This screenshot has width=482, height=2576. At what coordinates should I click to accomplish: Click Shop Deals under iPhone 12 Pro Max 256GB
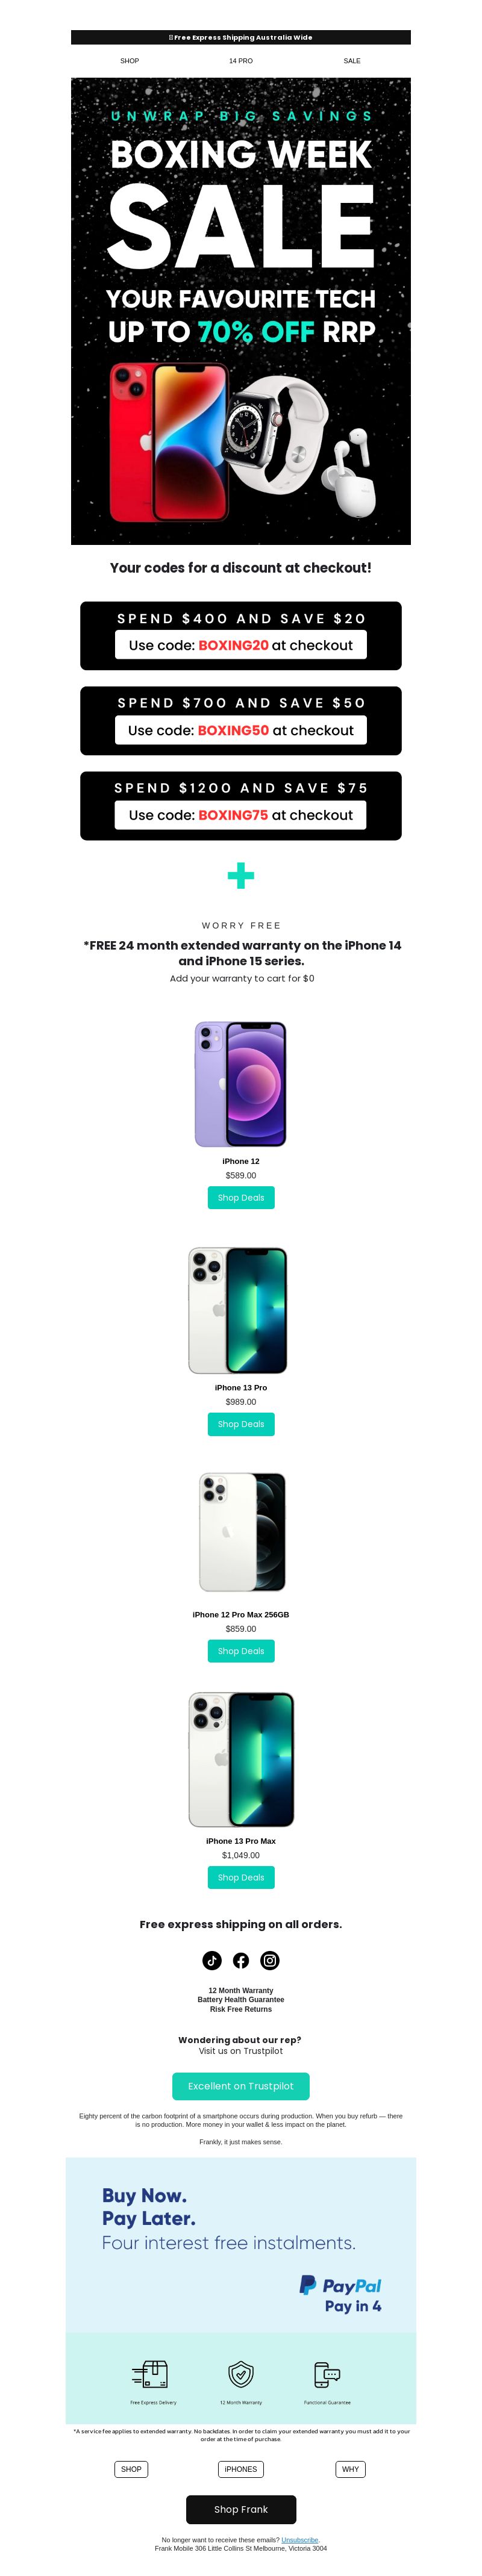tap(241, 1650)
